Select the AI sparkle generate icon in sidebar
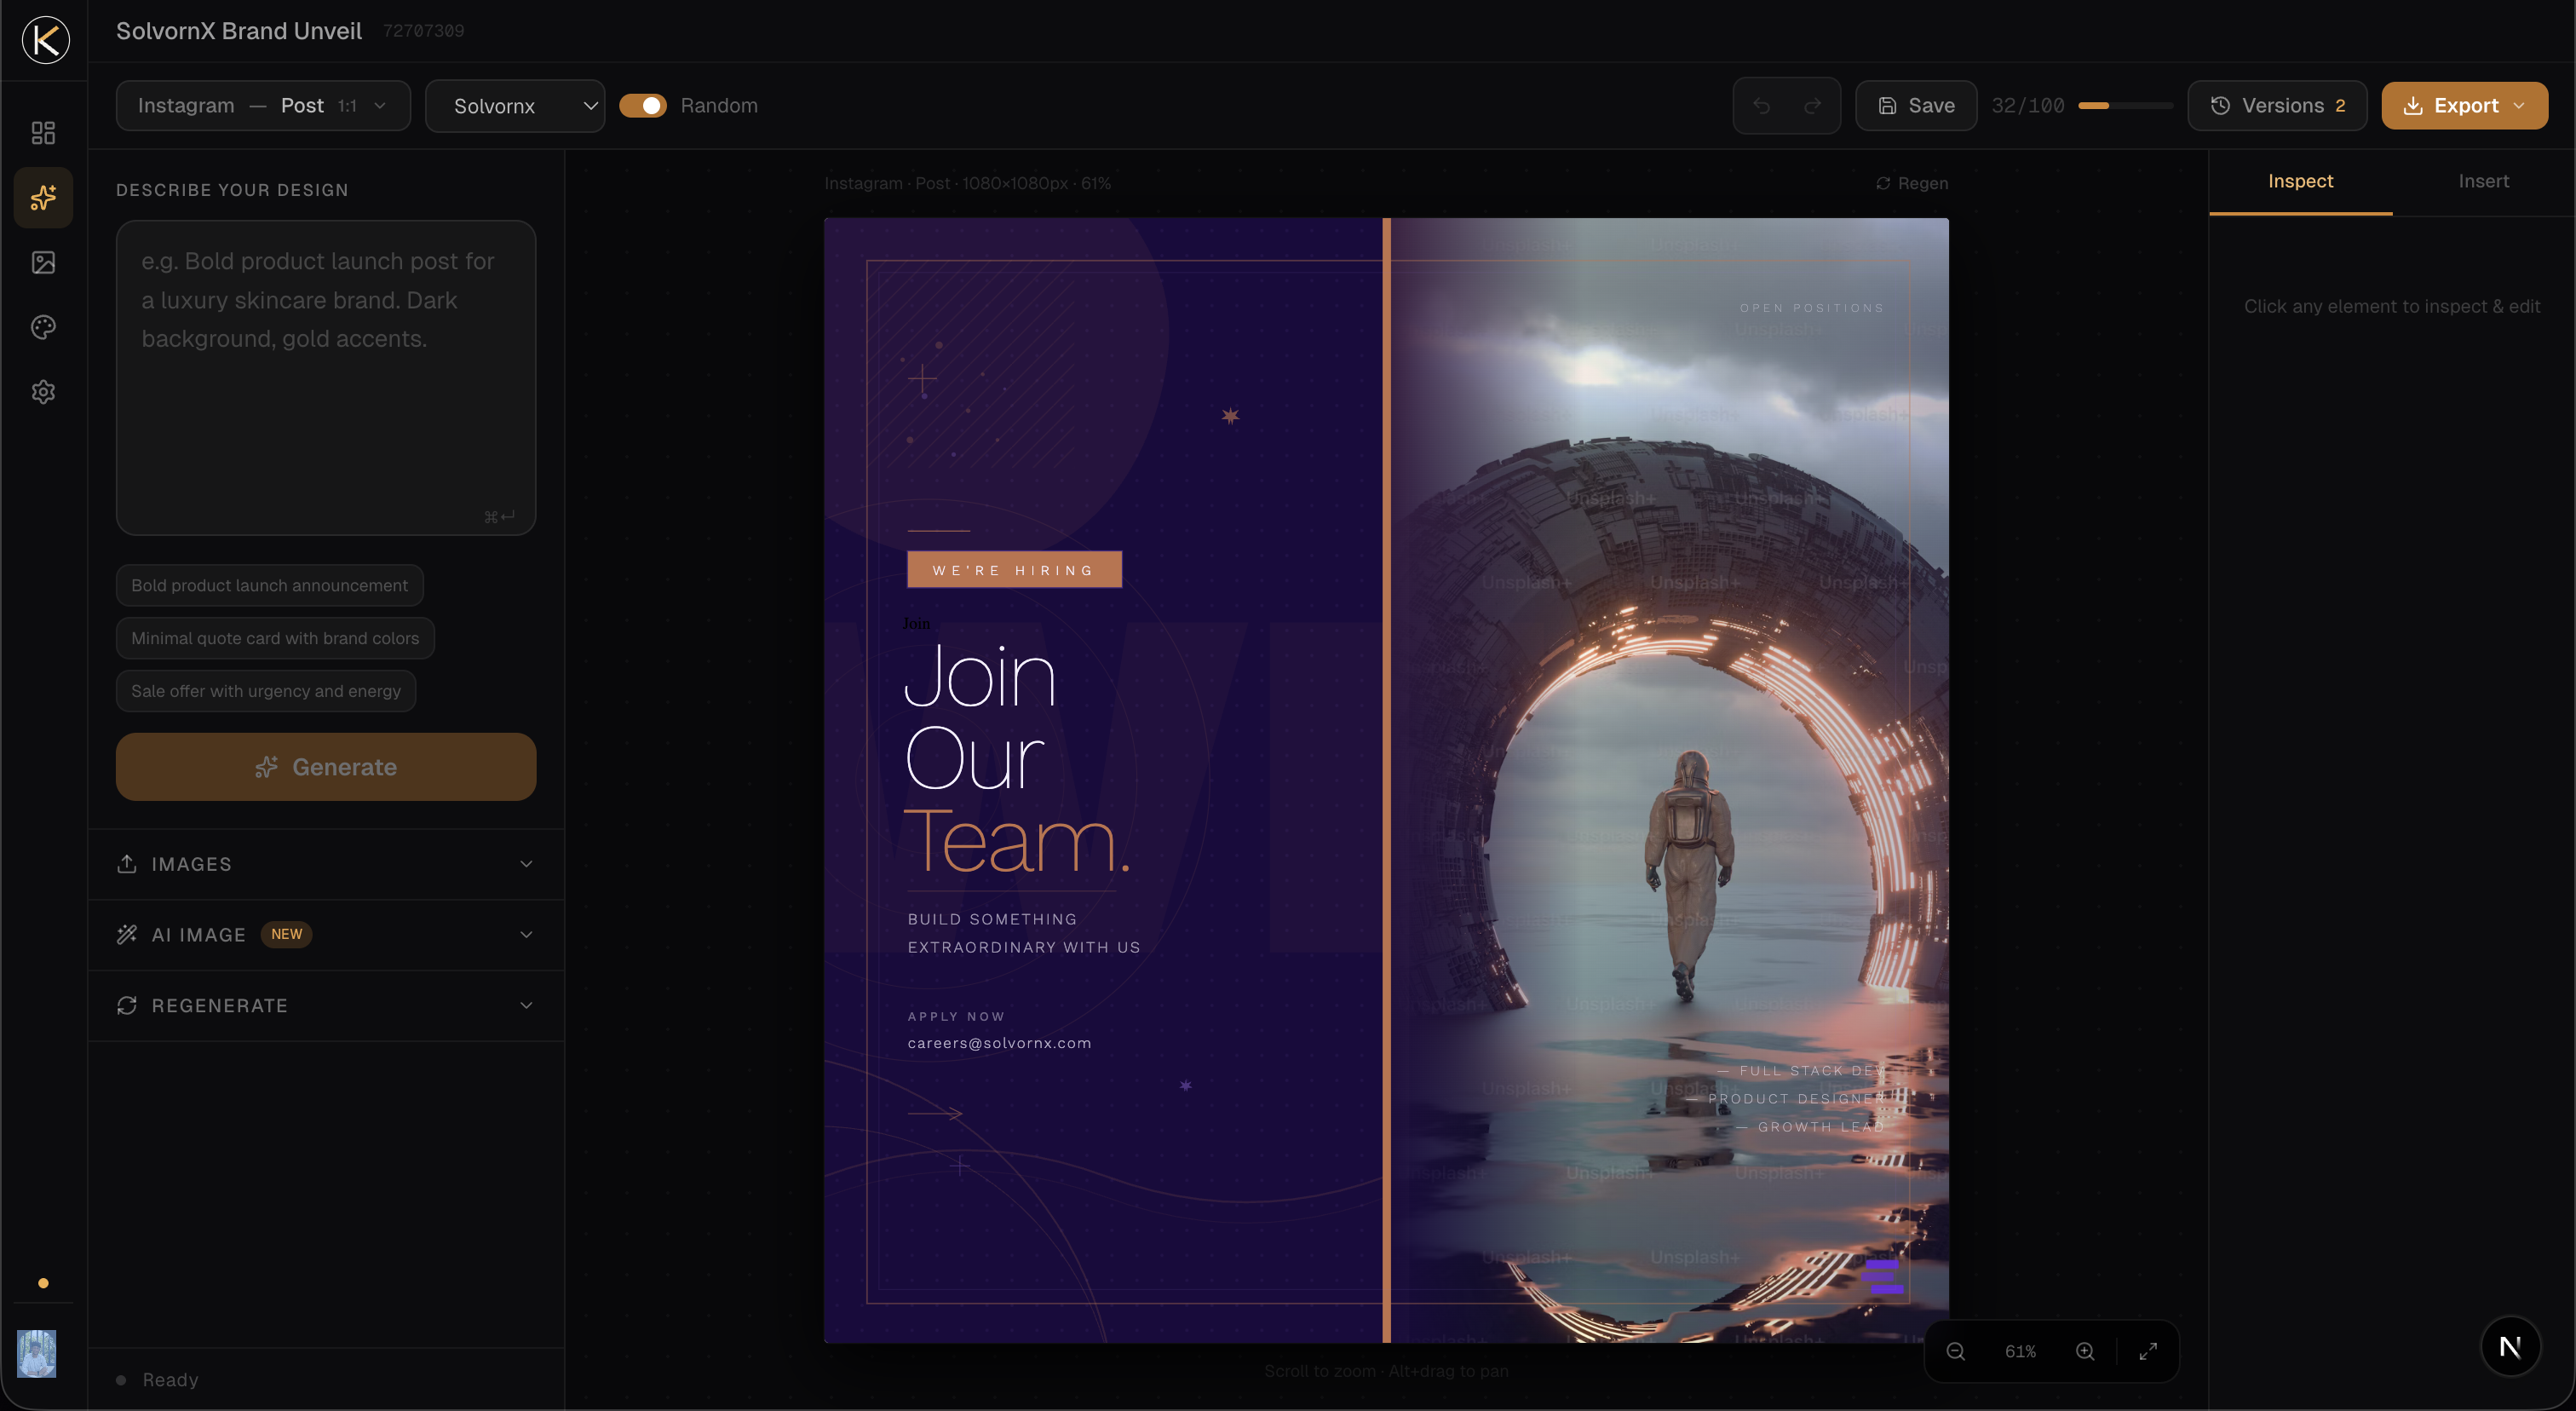This screenshot has width=2576, height=1411. 43,197
